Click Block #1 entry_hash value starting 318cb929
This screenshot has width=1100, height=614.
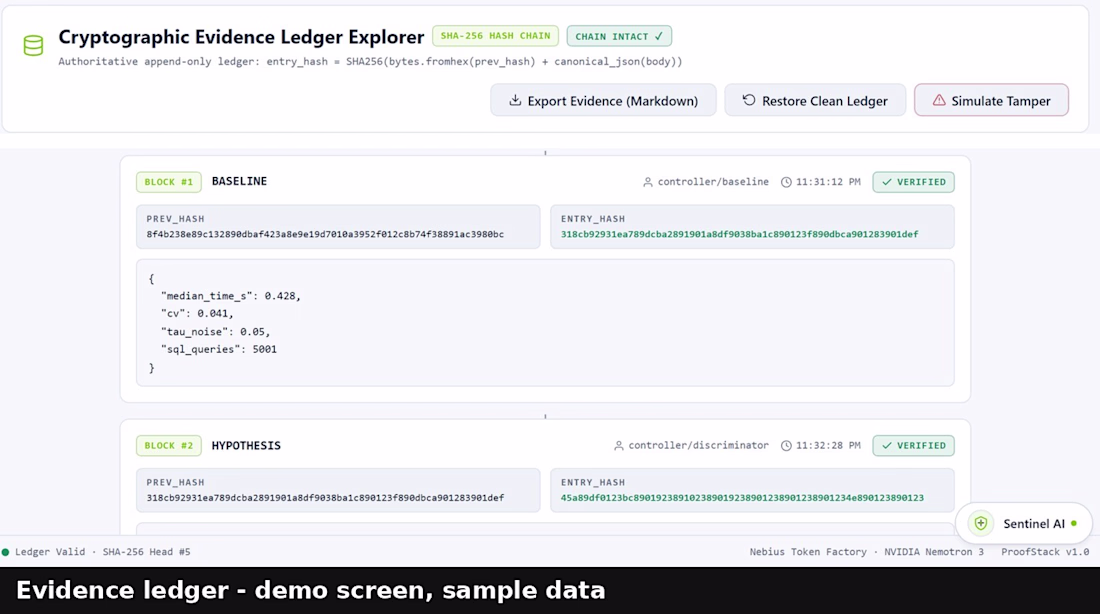point(739,234)
